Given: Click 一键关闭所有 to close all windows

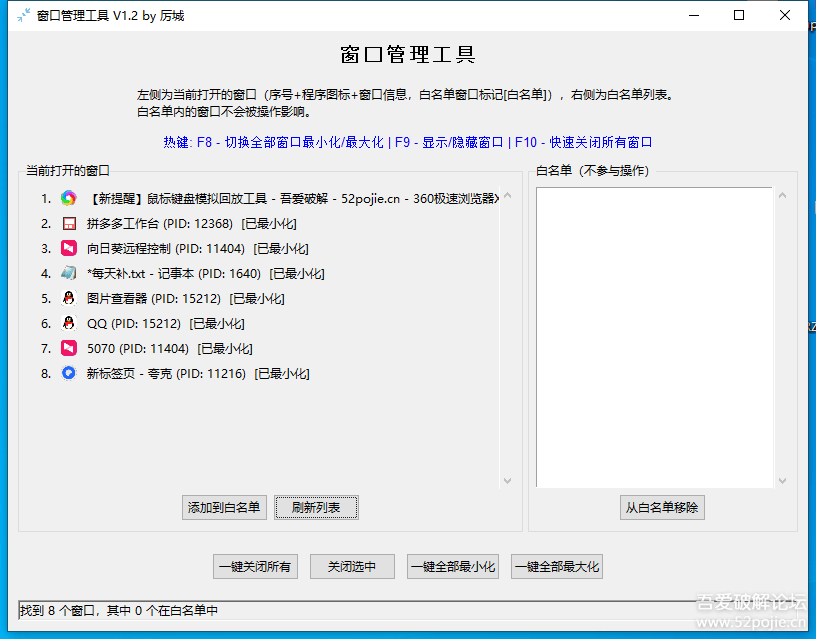Looking at the screenshot, I should [253, 566].
